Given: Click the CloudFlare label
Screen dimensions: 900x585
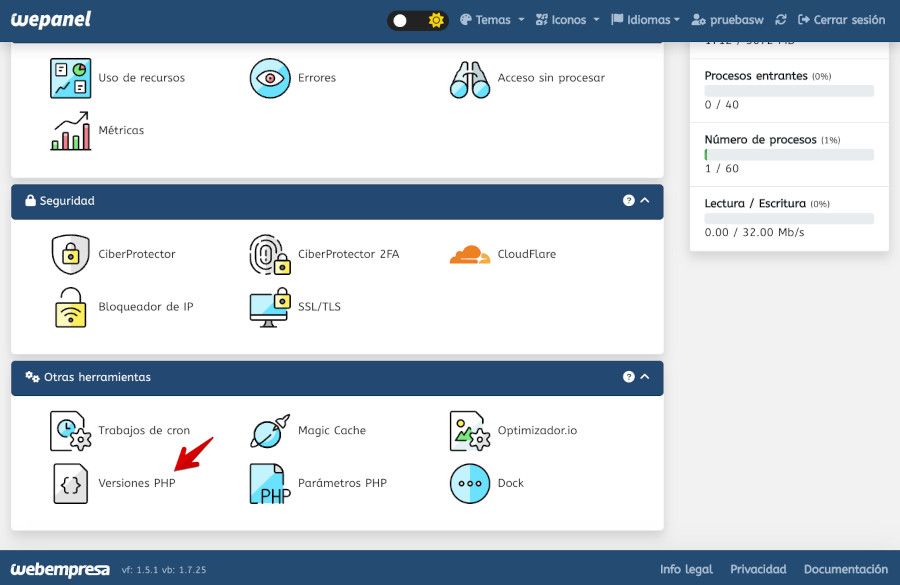Looking at the screenshot, I should point(526,254).
